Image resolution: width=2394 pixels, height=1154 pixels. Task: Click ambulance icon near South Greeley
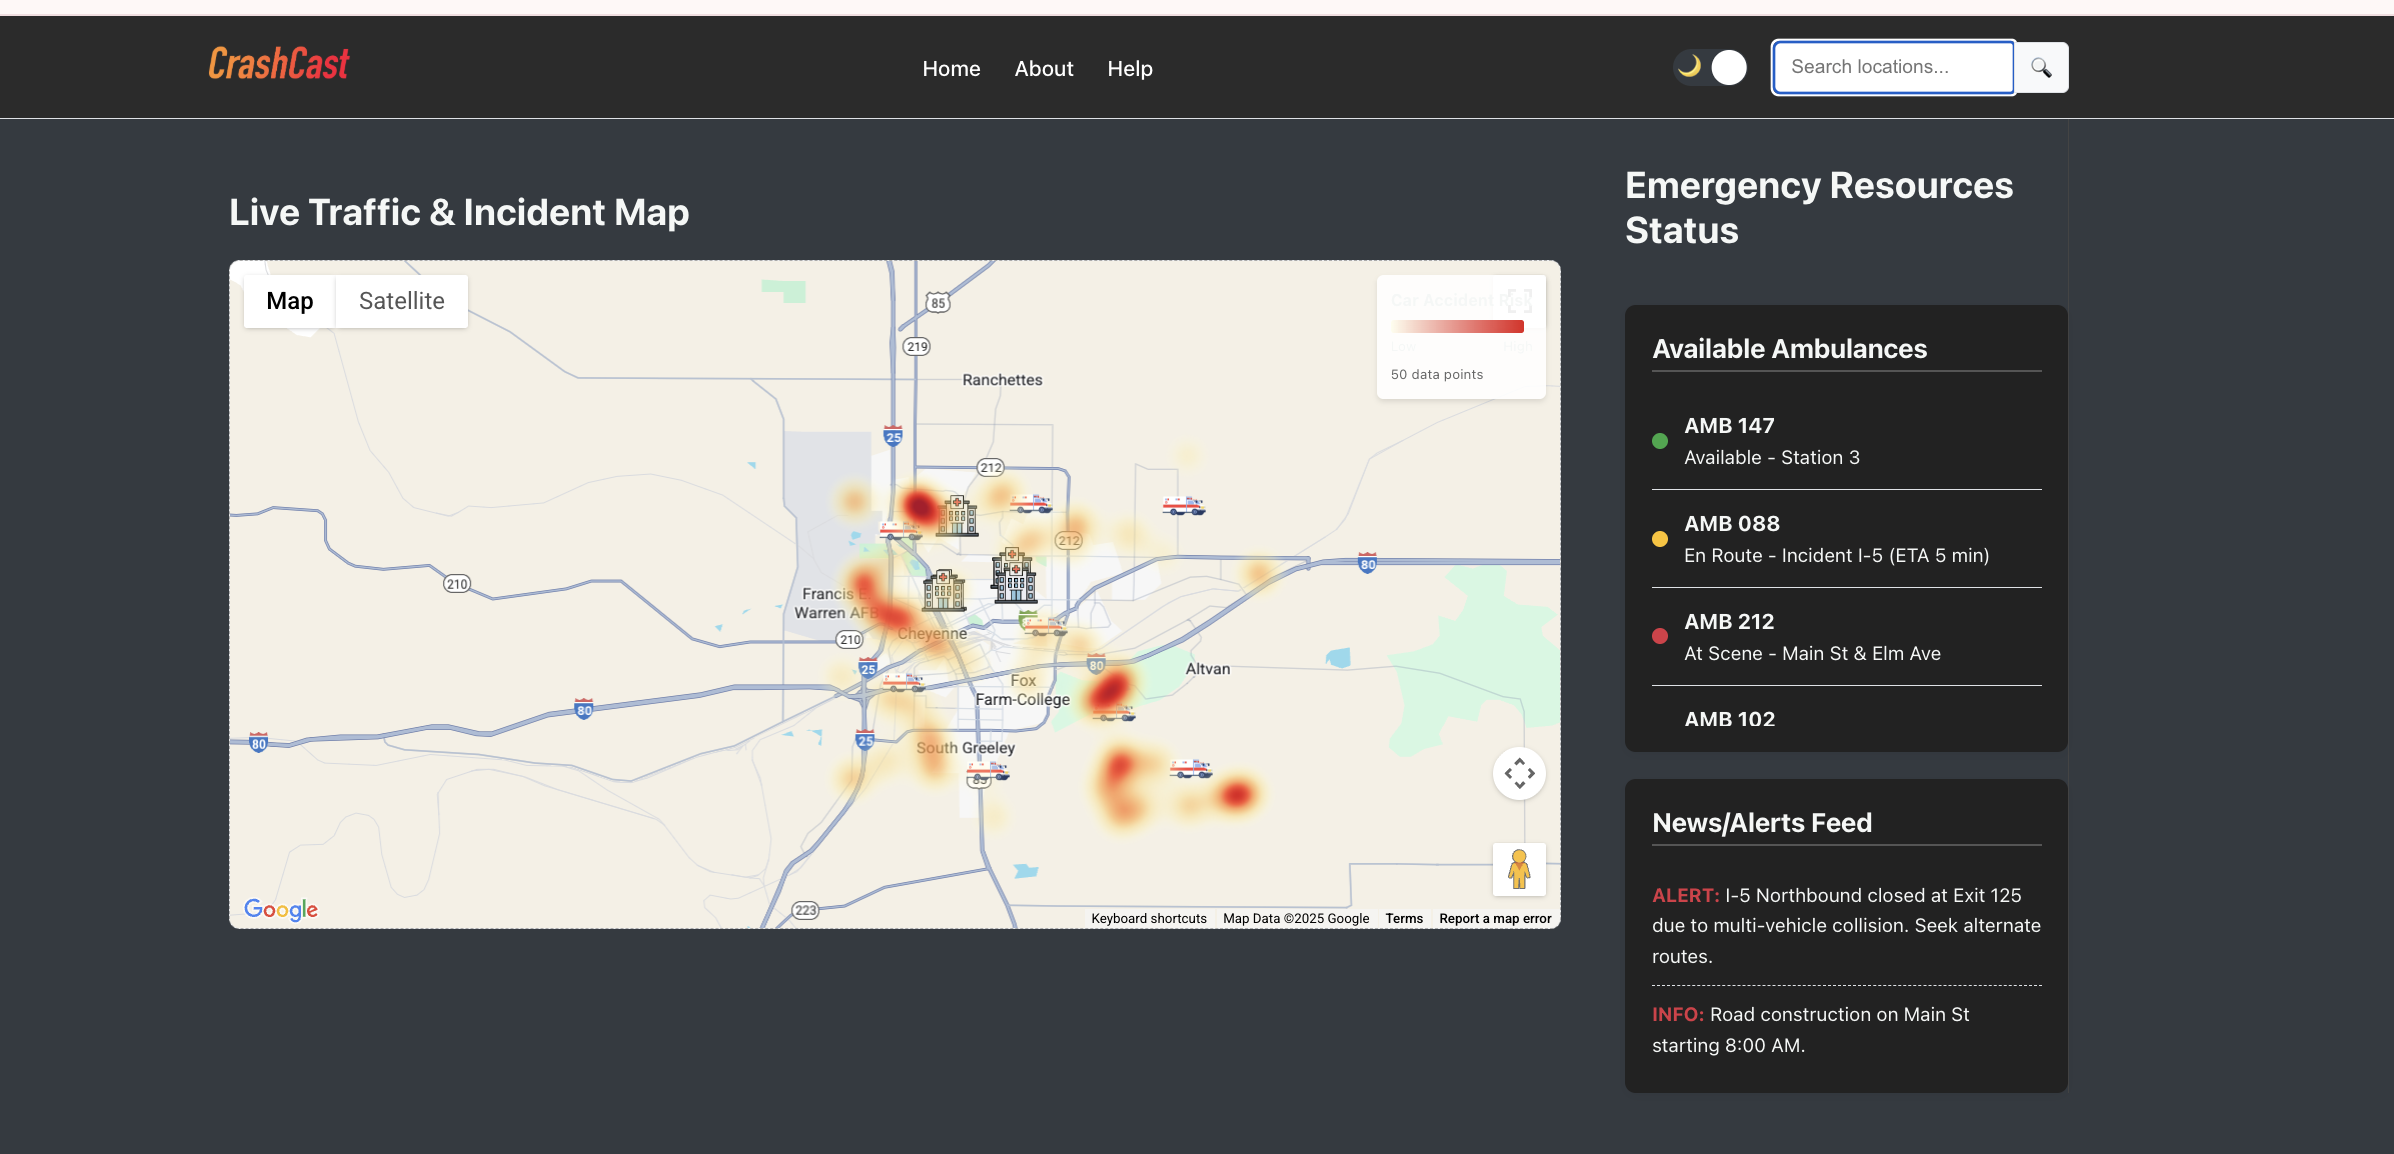coord(987,771)
